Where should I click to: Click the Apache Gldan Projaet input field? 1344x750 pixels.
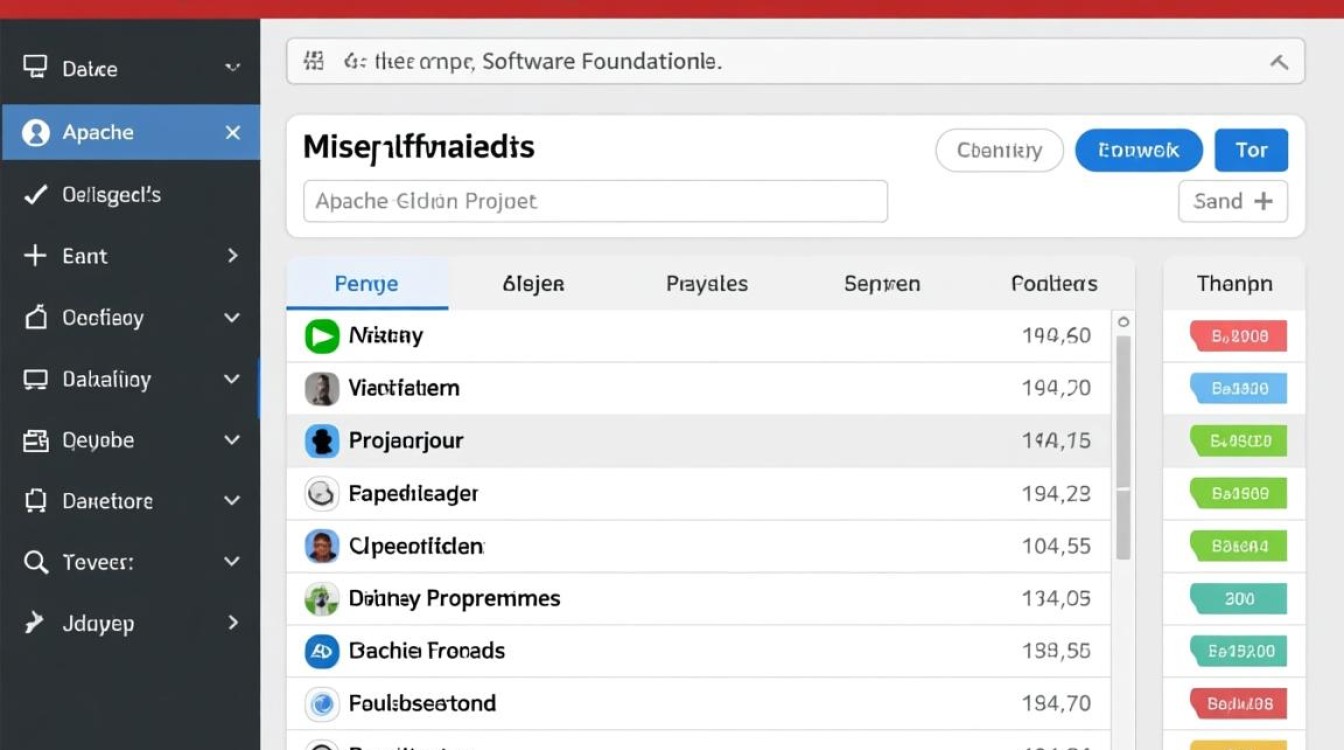pyautogui.click(x=595, y=201)
